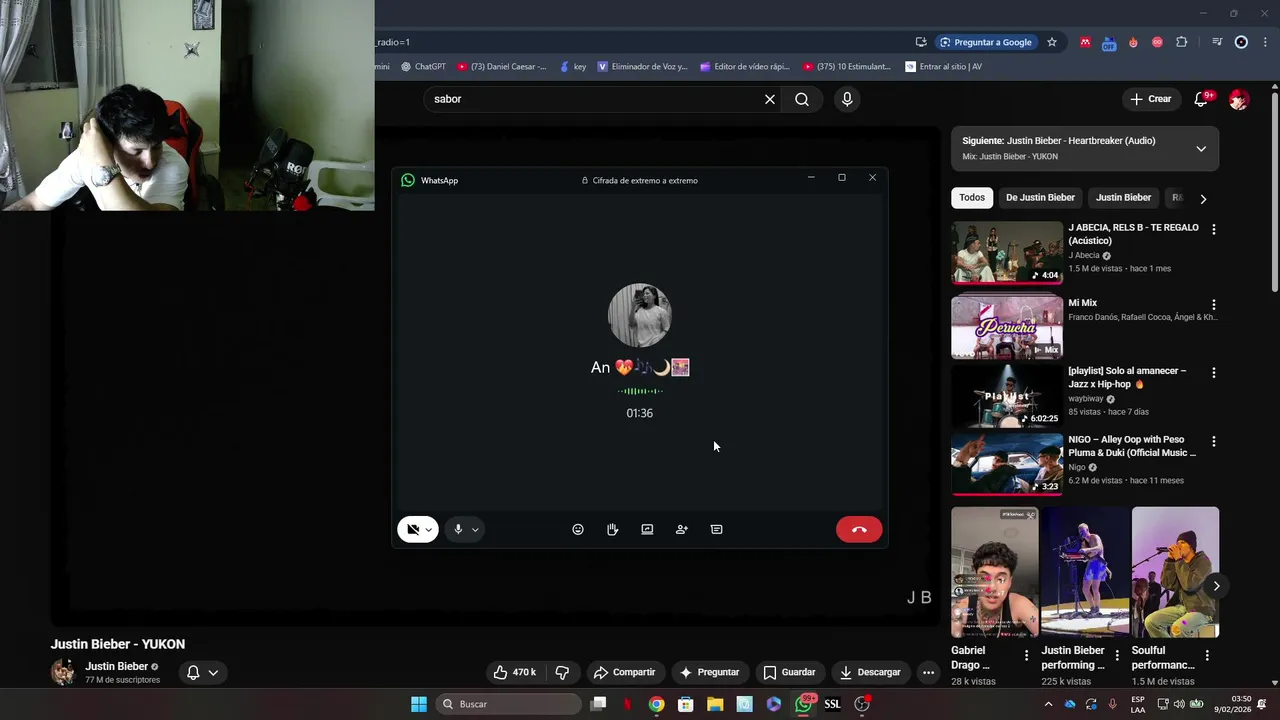
Task: Open the taskbar volume control
Action: click(1178, 704)
